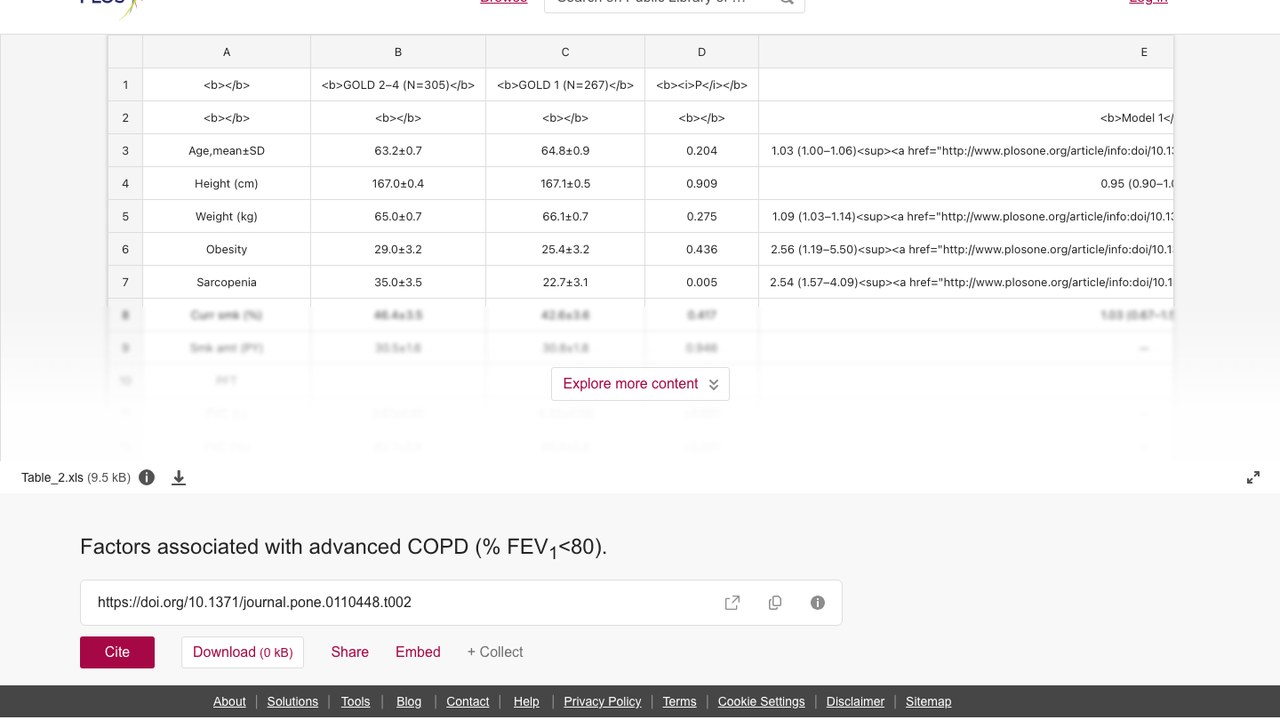Open the Blog footer link
Viewport: 1280px width, 720px height.
click(x=409, y=701)
